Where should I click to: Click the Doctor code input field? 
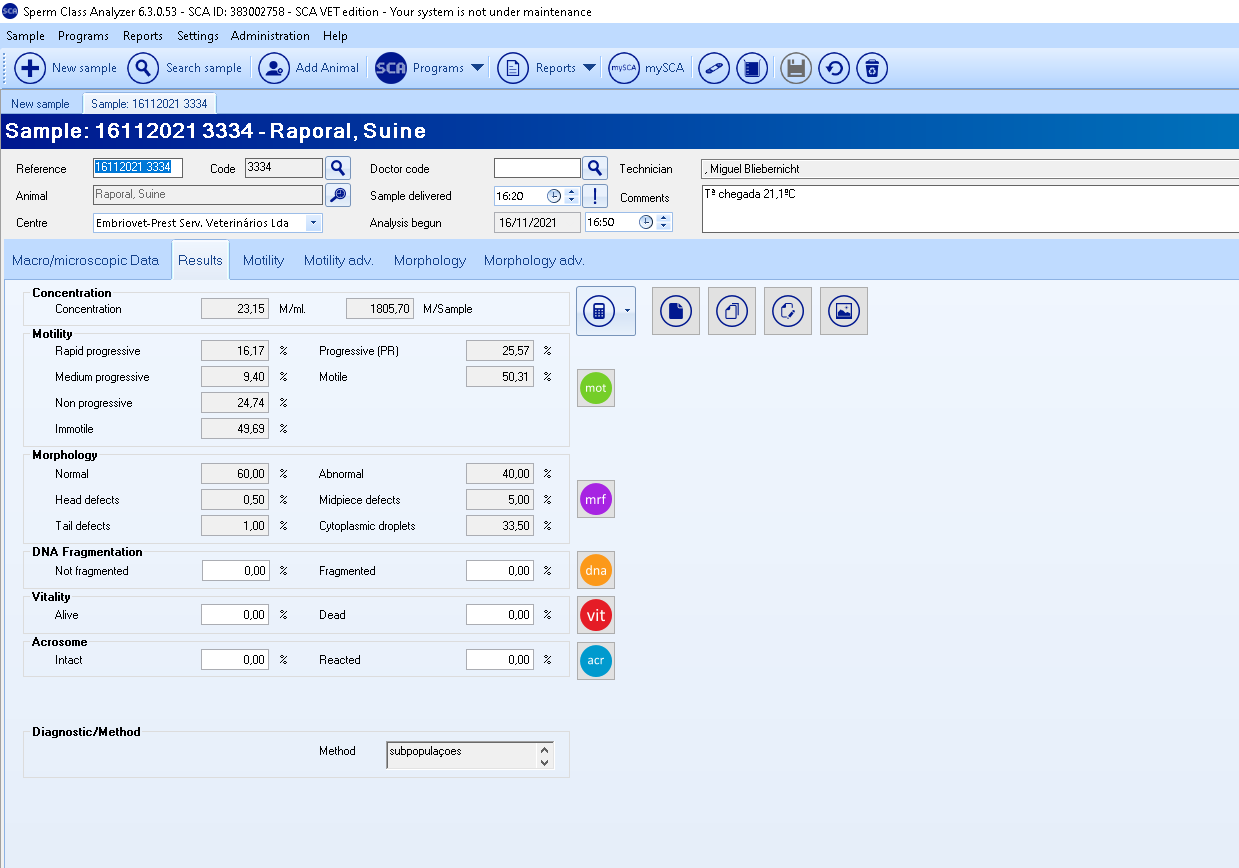537,168
